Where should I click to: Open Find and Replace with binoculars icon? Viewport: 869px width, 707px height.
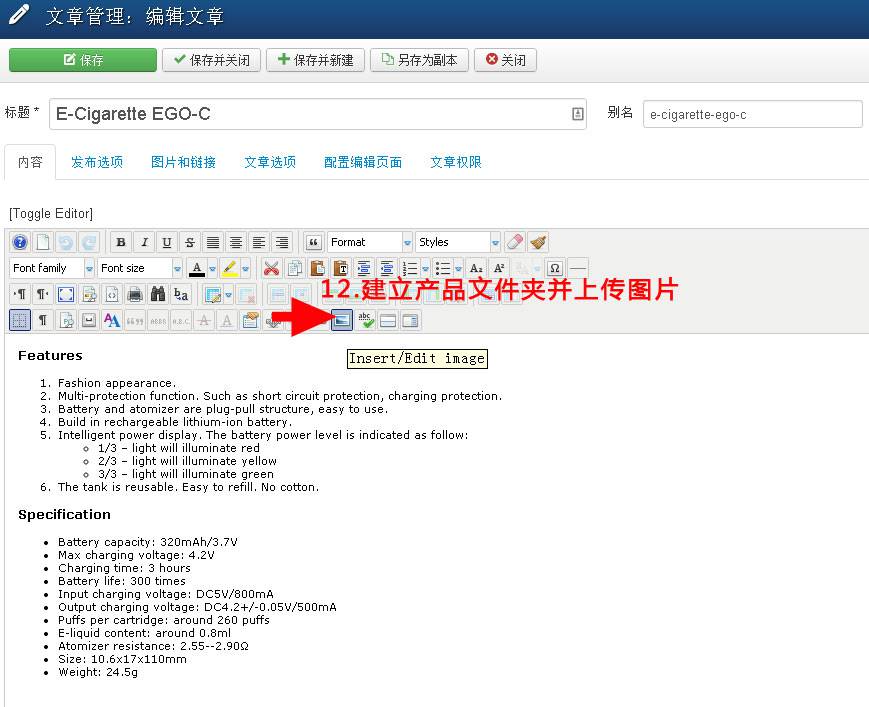159,294
